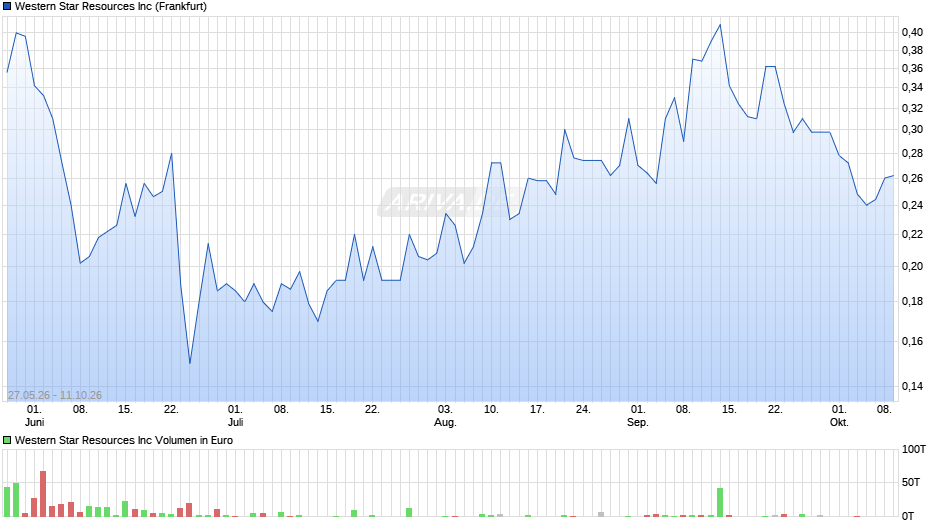
Task: Click the 0,30 price axis label
Action: pyautogui.click(x=912, y=130)
